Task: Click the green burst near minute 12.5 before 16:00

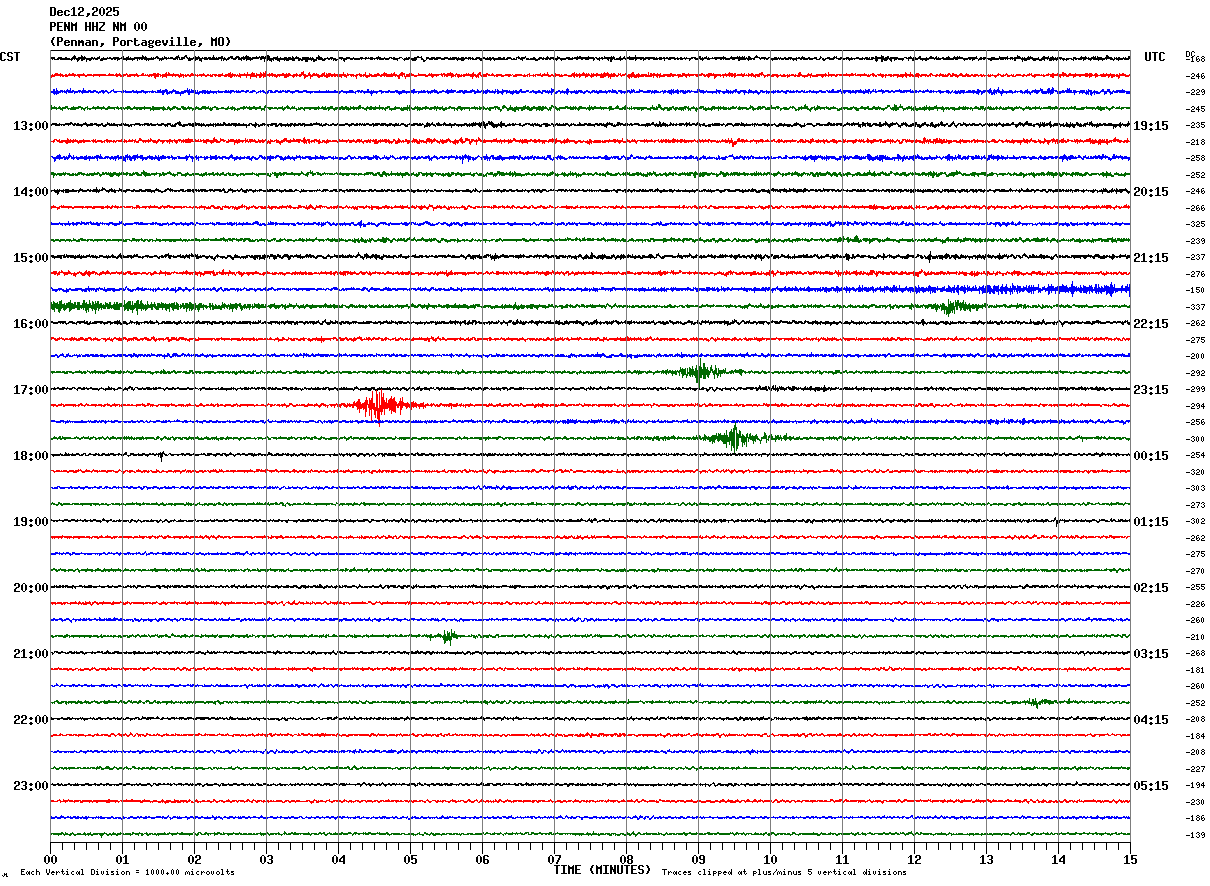Action: (950, 306)
